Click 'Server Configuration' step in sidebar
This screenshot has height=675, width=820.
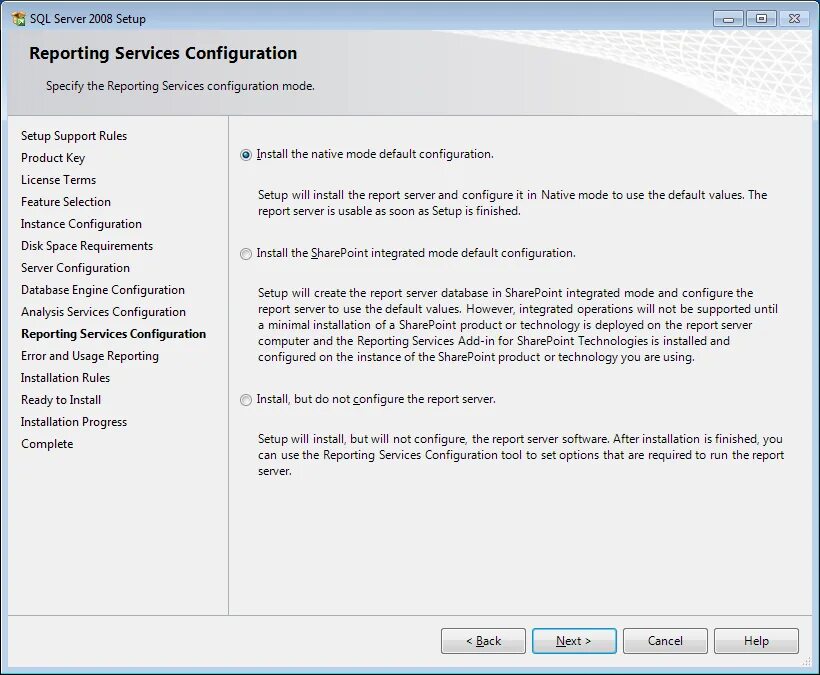pos(75,268)
